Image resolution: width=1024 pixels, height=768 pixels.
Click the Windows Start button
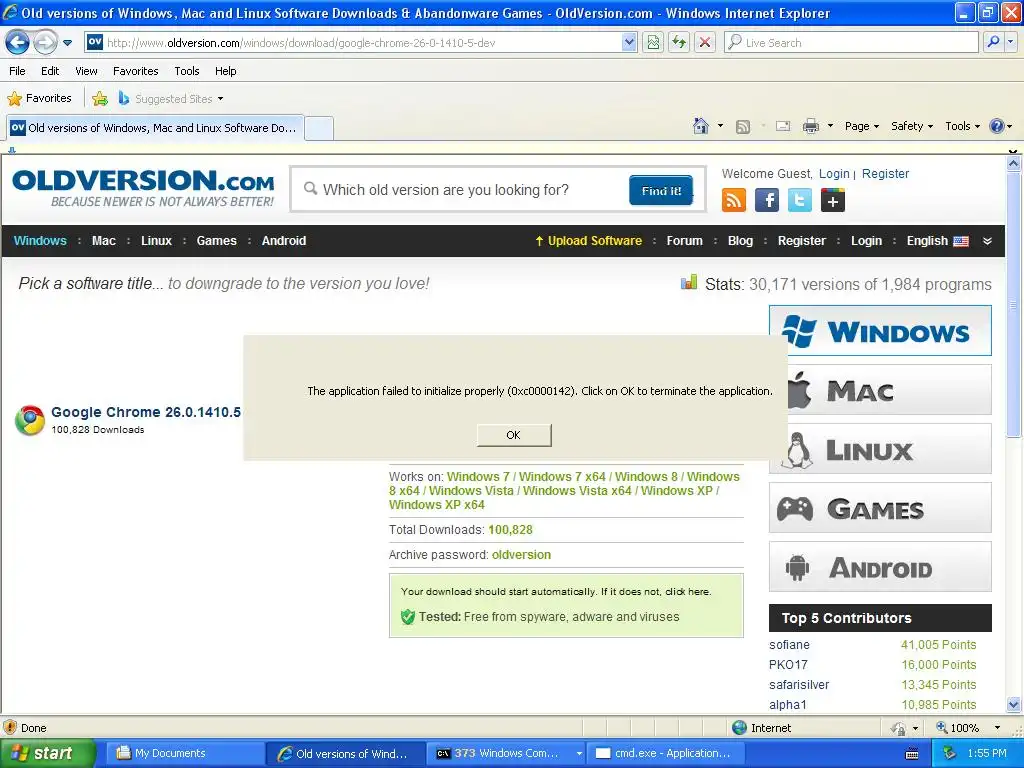pyautogui.click(x=47, y=753)
